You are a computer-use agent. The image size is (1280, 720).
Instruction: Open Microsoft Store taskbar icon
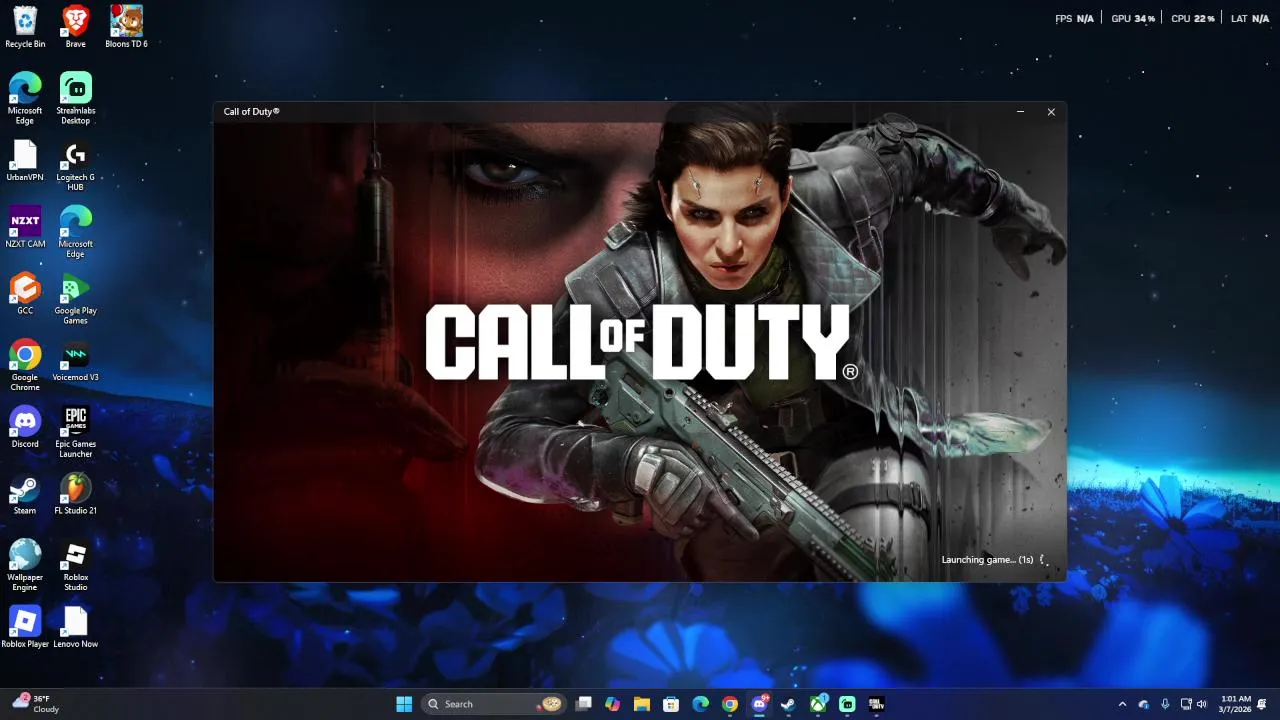[671, 704]
